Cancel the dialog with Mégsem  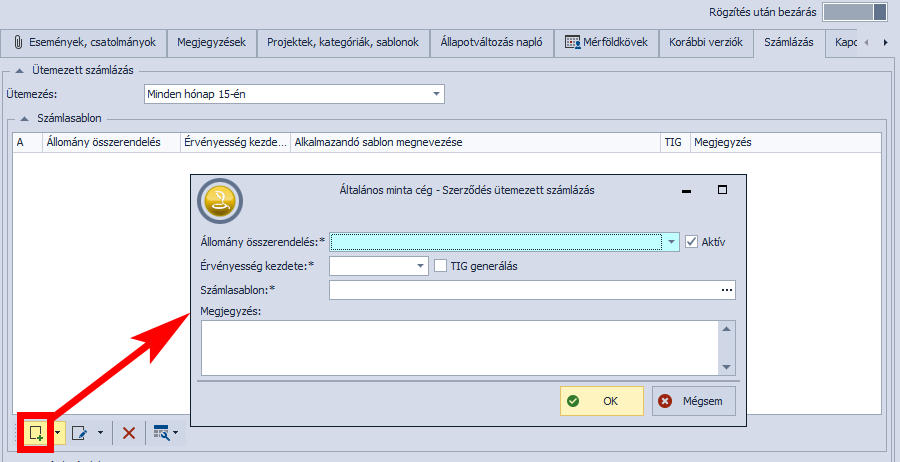[694, 401]
